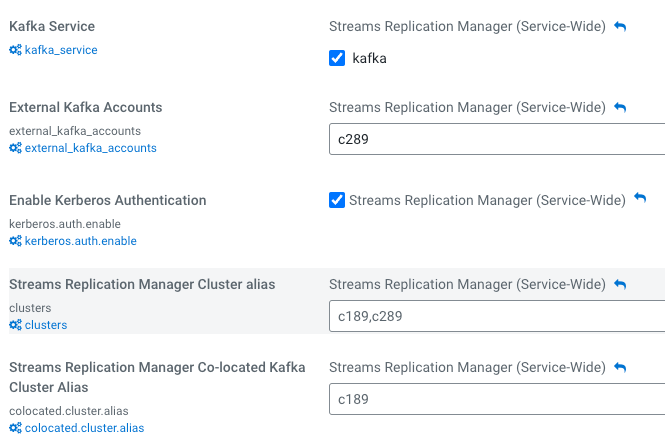This screenshot has height=442, width=665.
Task: Click the gears icon beside colocated.cluster.alias
Action: click(15, 428)
